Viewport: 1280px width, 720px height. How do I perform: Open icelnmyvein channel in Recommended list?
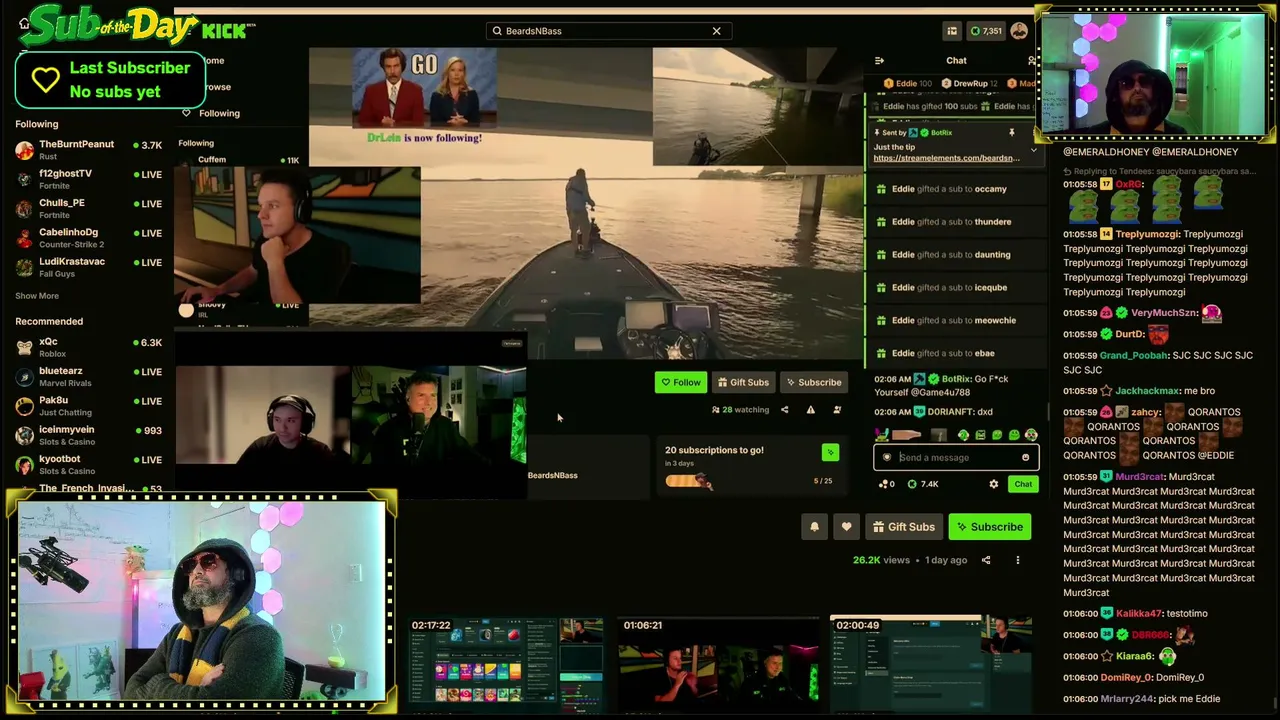[x=89, y=435]
